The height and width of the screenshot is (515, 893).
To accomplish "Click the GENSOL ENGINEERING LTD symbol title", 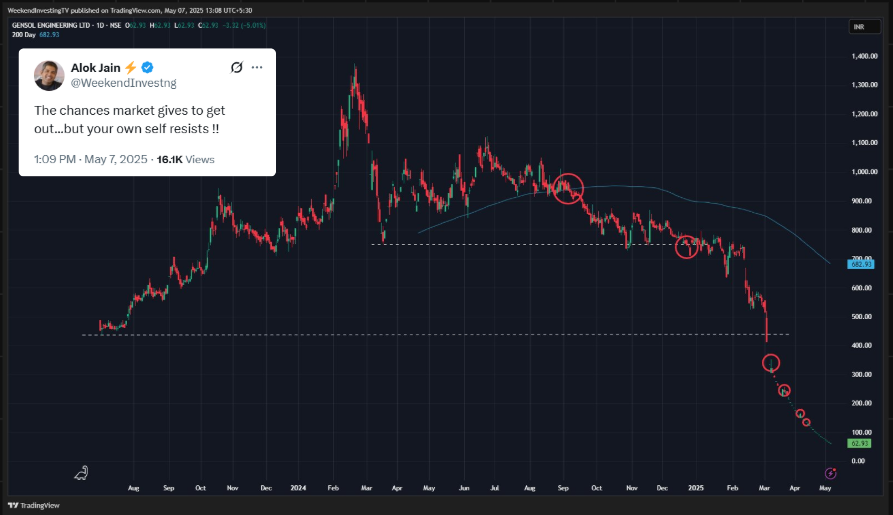I will coord(50,25).
